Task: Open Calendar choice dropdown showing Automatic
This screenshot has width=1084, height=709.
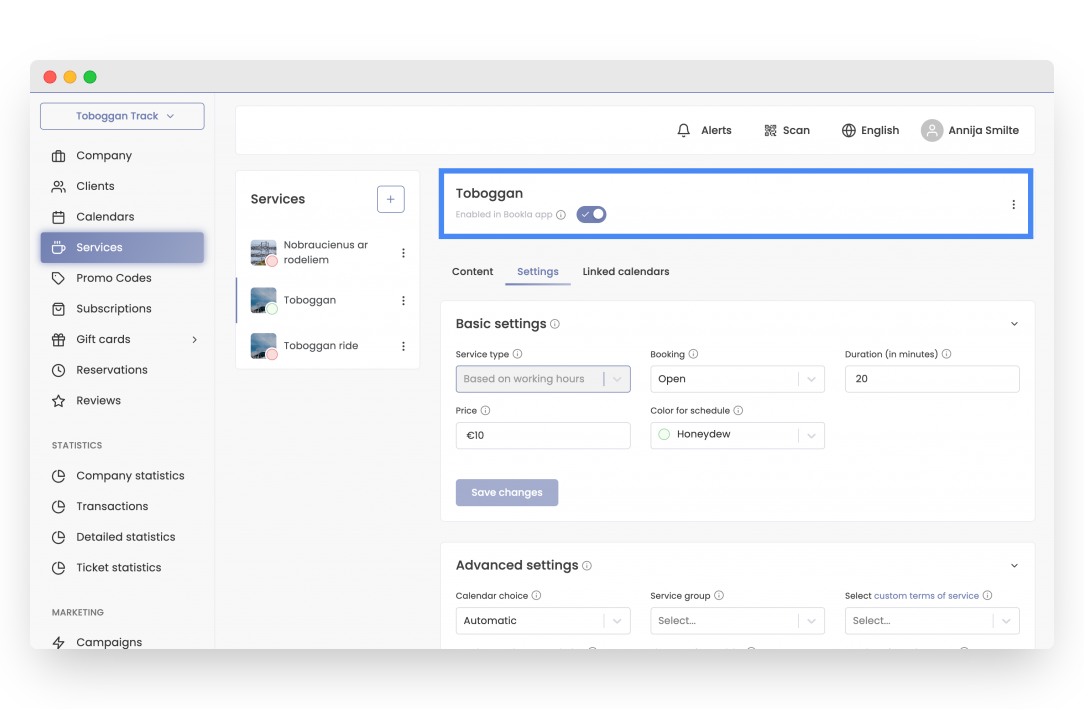Action: (x=542, y=621)
